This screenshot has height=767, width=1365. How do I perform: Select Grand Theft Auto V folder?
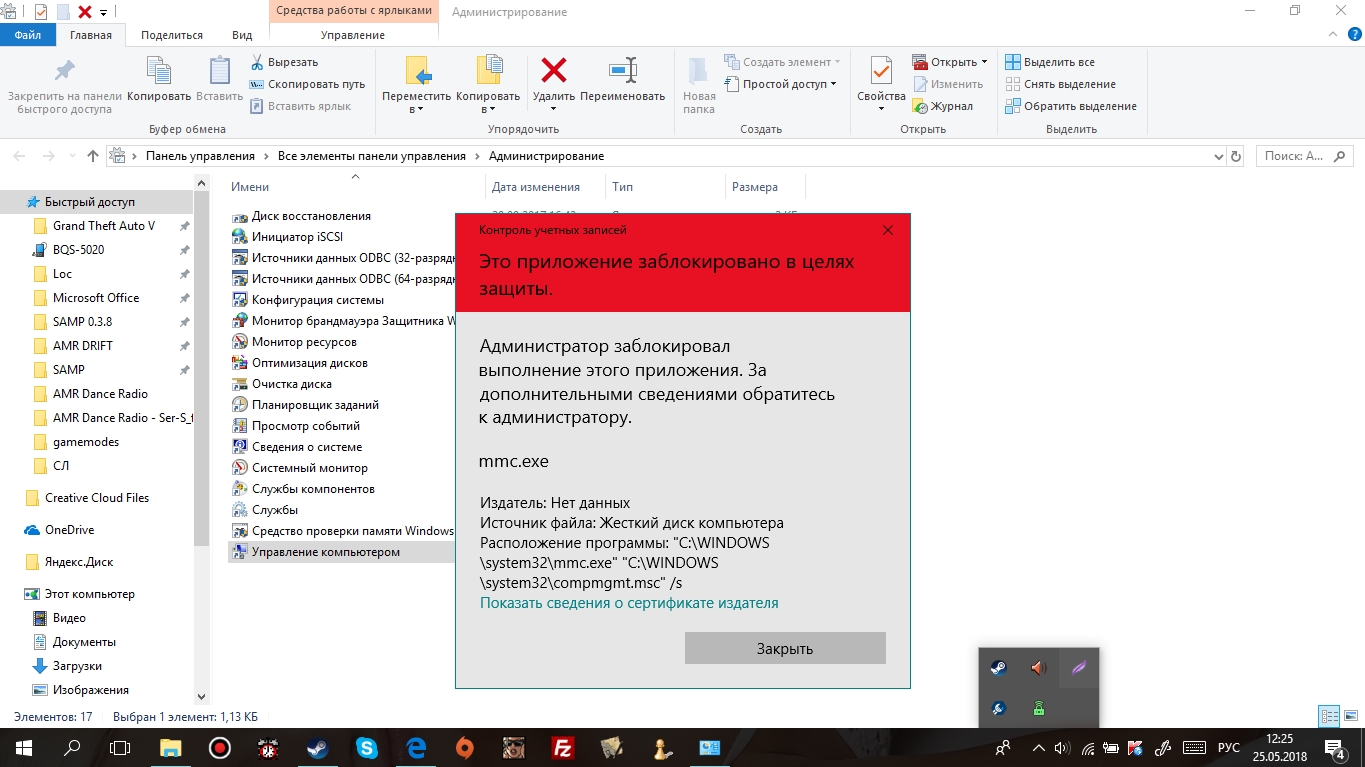[x=104, y=226]
